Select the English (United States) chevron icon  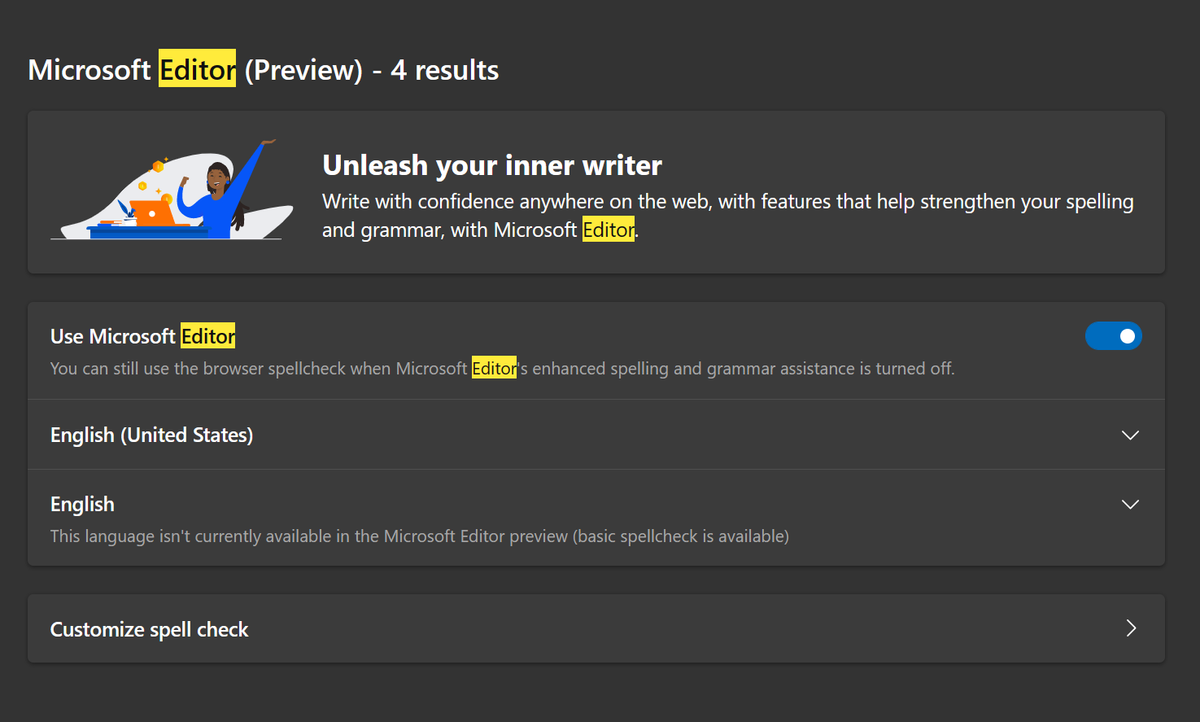(x=1129, y=435)
